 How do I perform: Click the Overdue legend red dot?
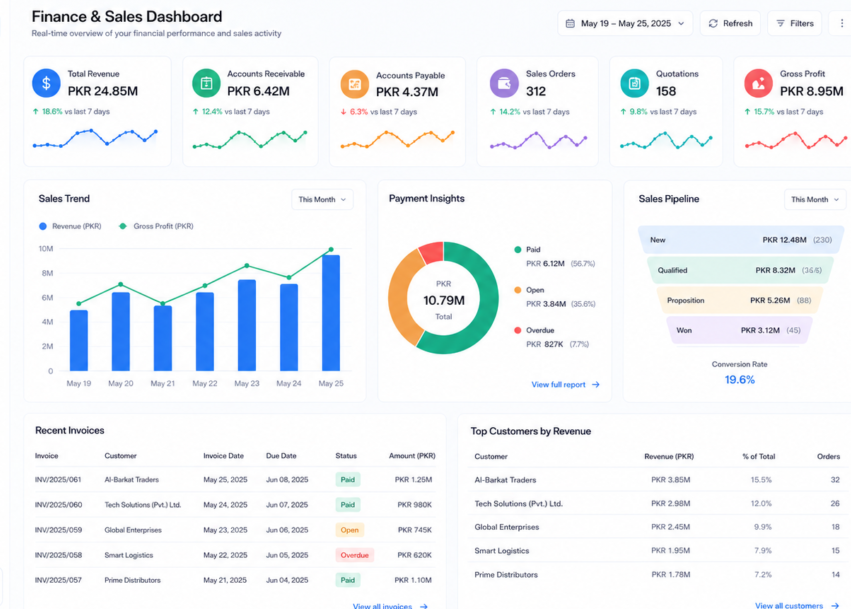(x=517, y=330)
